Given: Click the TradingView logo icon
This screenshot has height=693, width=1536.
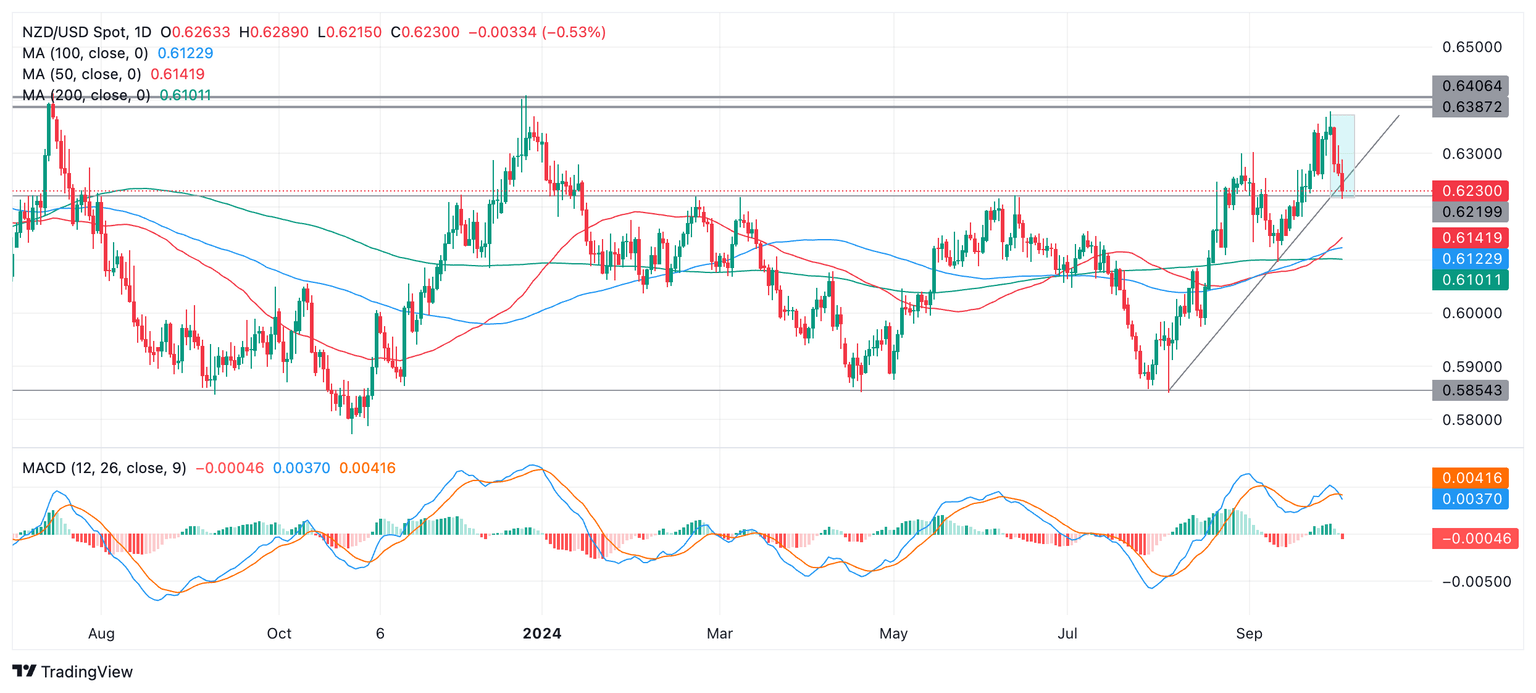Looking at the screenshot, I should pos(24,672).
